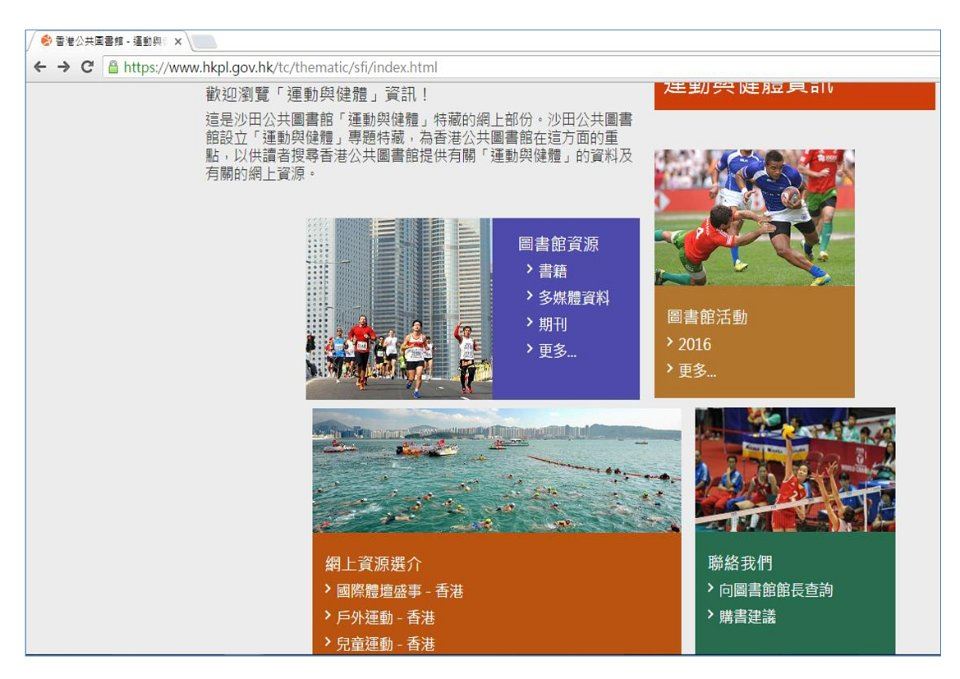Click the rugby players photo
The height and width of the screenshot is (679, 960).
[754, 217]
